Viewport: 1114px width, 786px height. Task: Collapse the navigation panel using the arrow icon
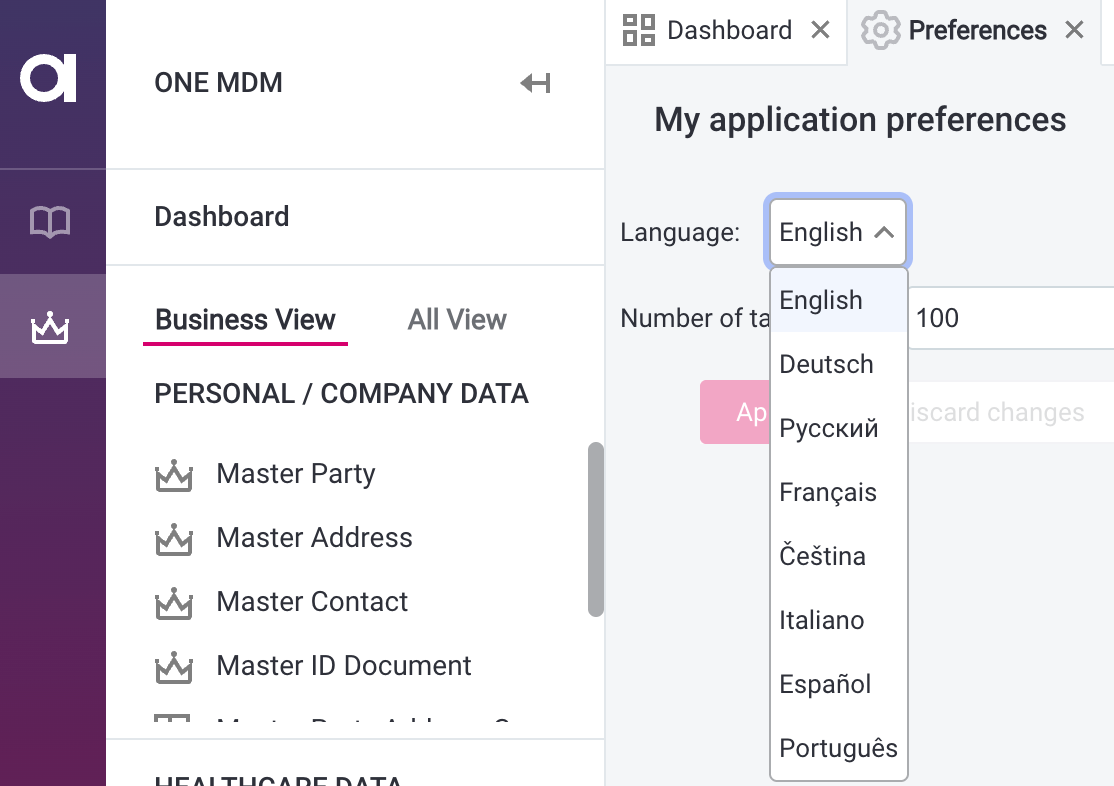click(535, 83)
